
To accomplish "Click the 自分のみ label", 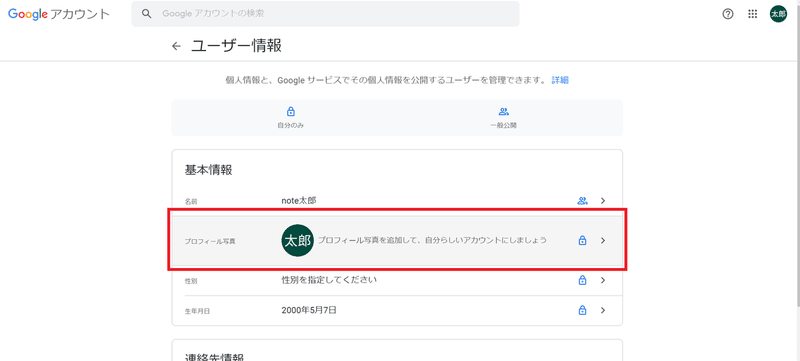I will point(291,125).
